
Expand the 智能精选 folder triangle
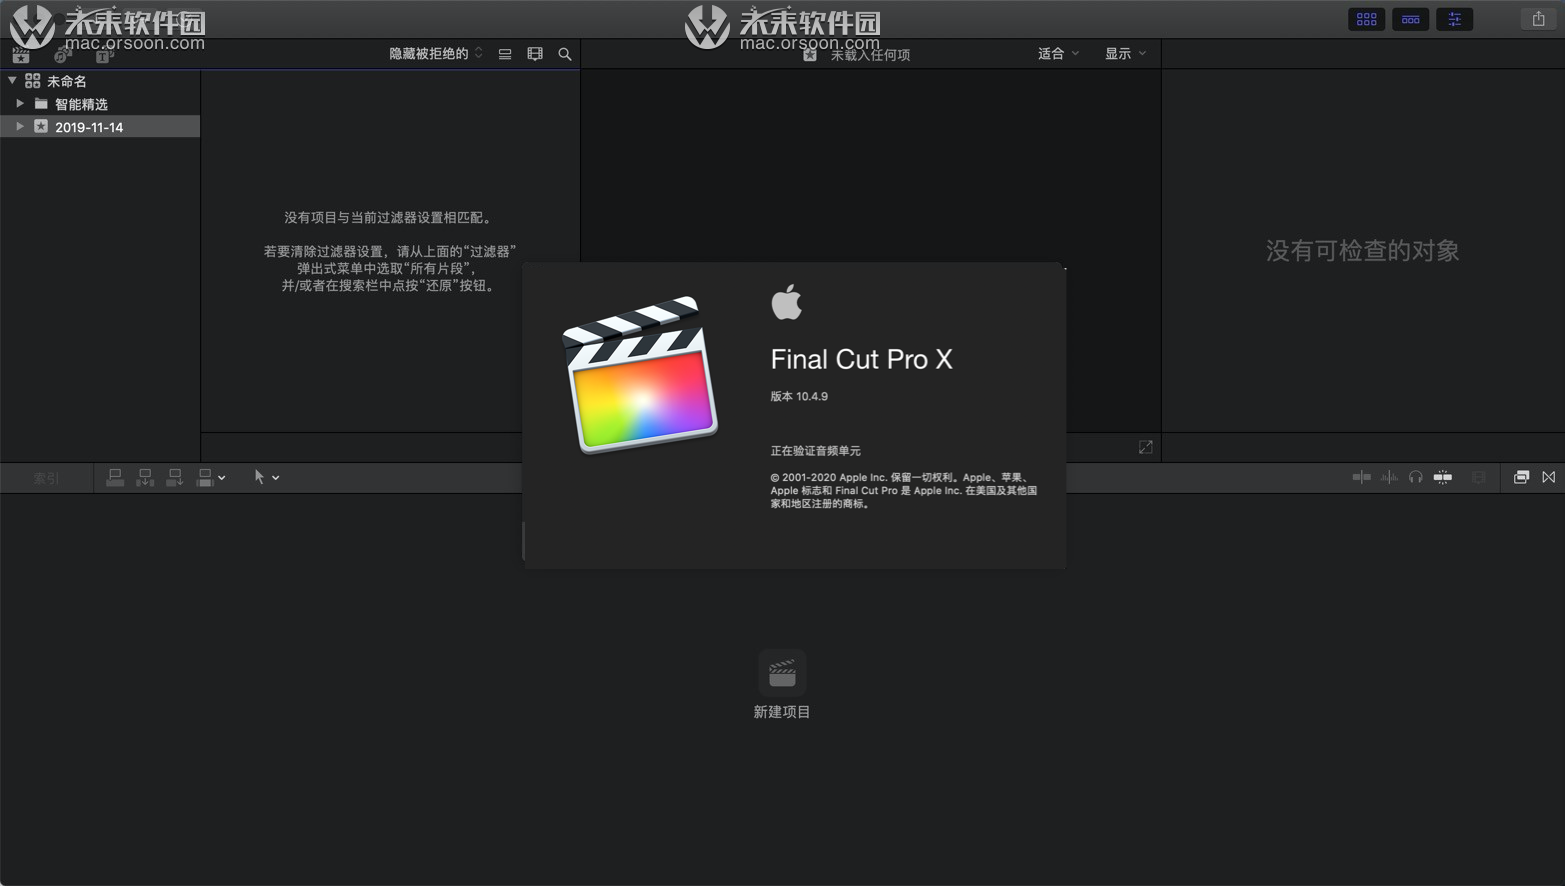(x=20, y=103)
